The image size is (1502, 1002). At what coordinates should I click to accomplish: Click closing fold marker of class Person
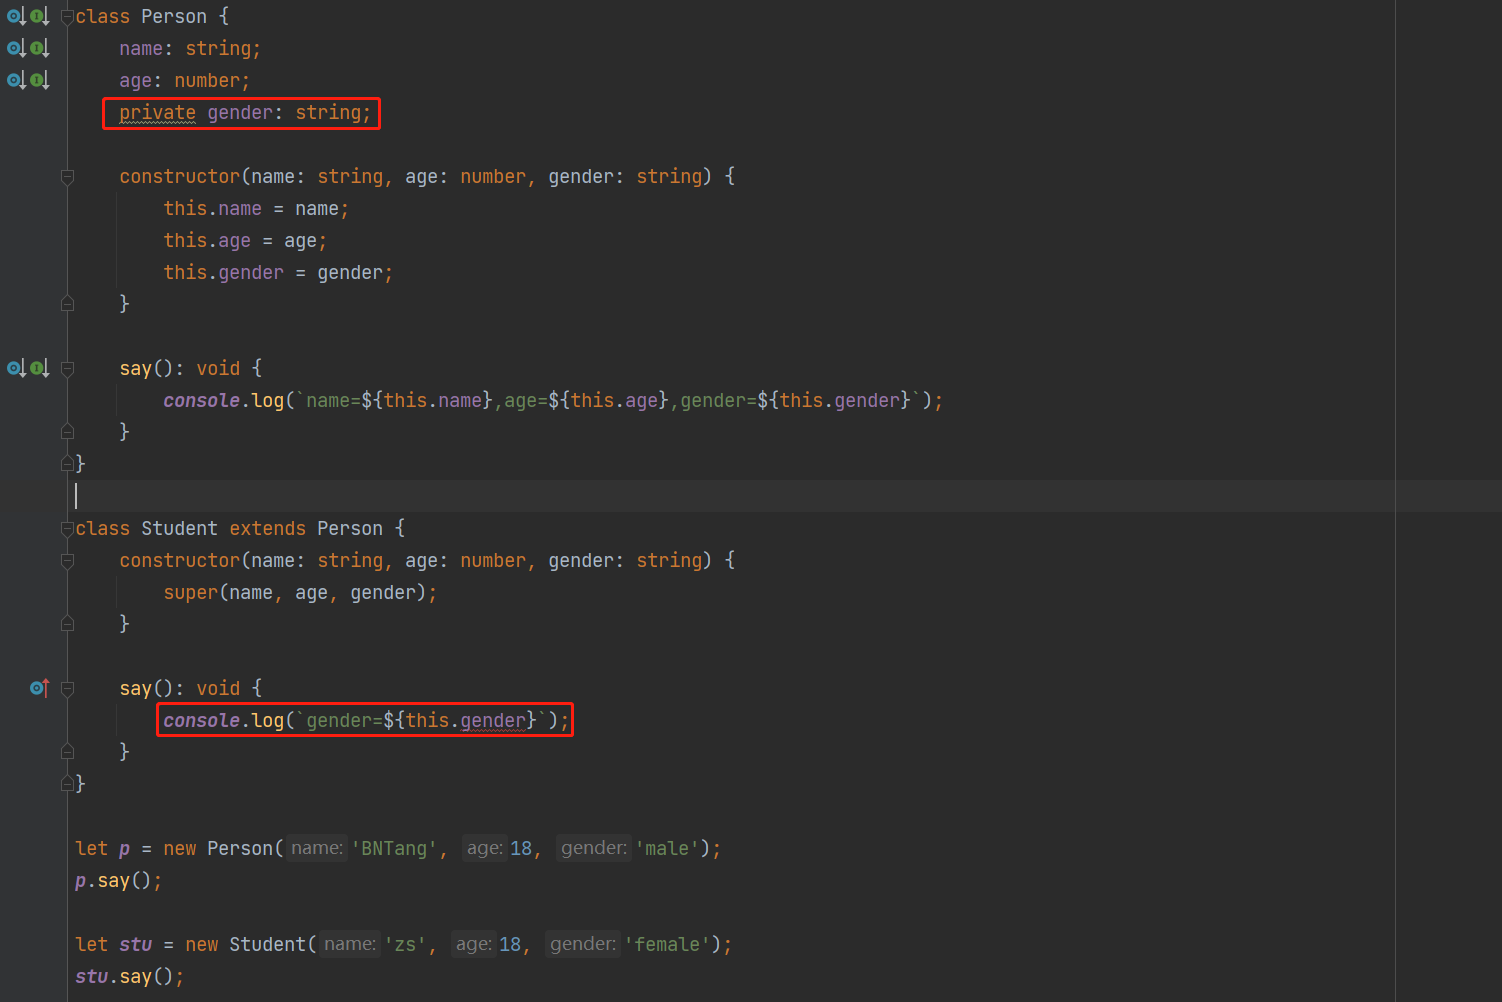67,464
